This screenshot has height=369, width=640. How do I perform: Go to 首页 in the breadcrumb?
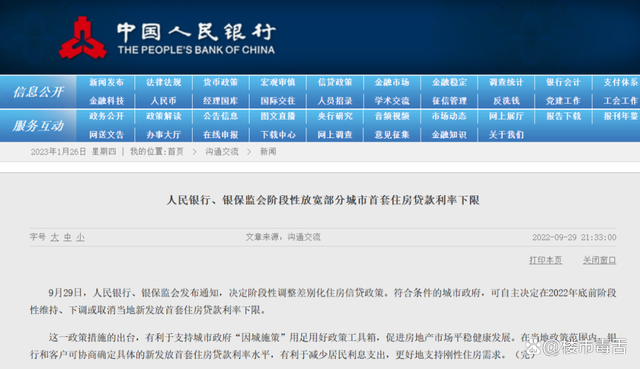pyautogui.click(x=176, y=152)
